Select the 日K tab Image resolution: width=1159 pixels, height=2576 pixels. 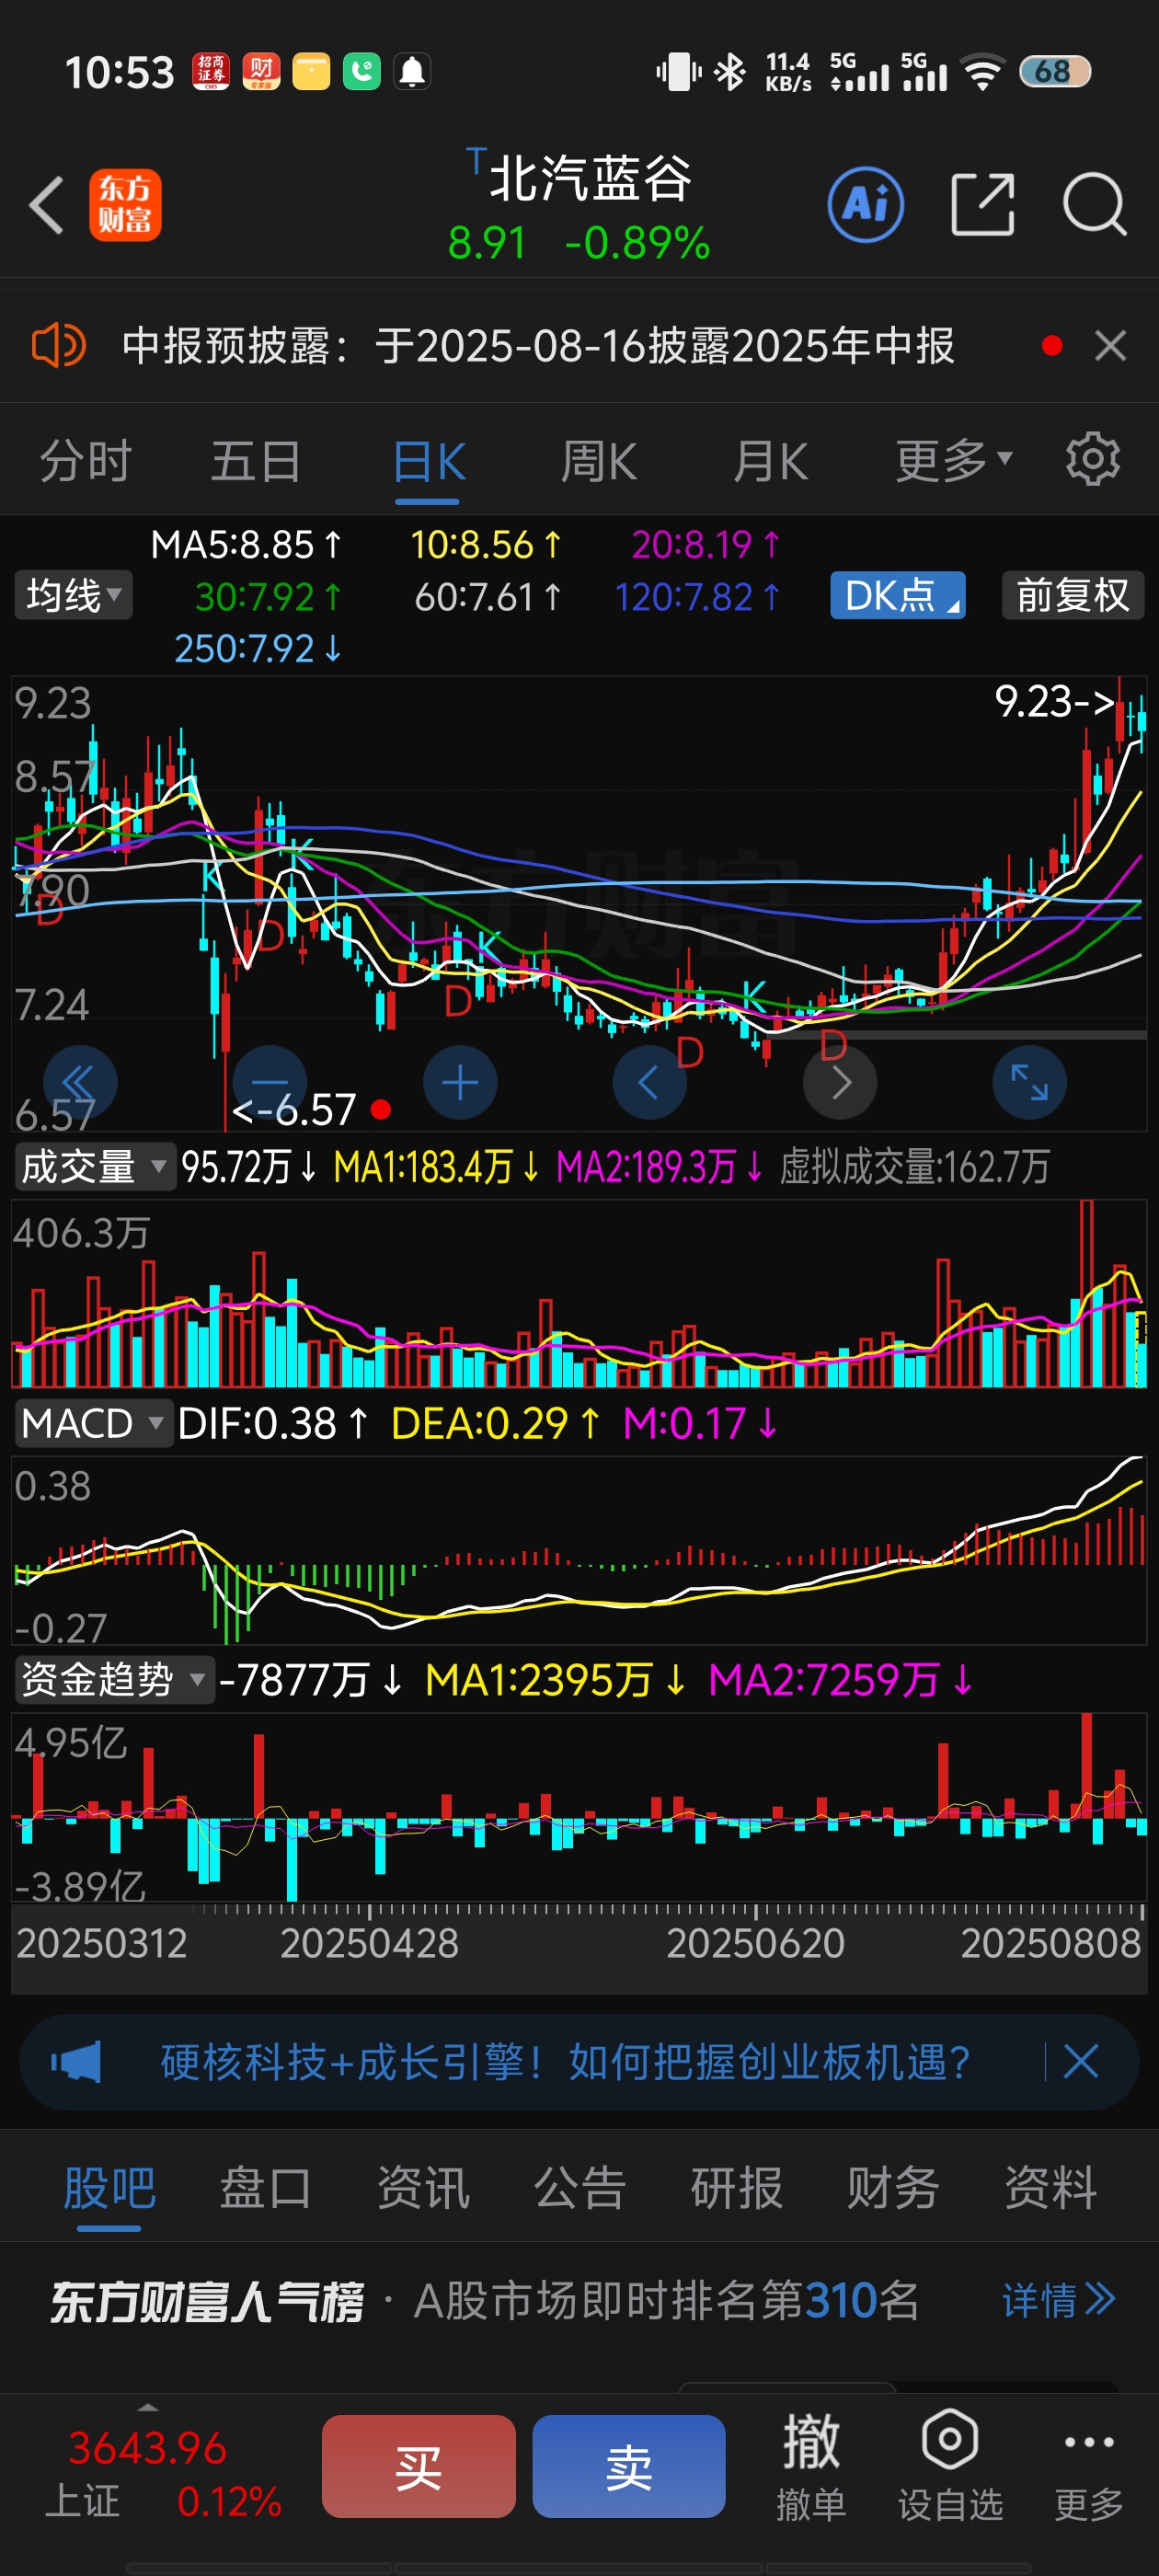[429, 463]
